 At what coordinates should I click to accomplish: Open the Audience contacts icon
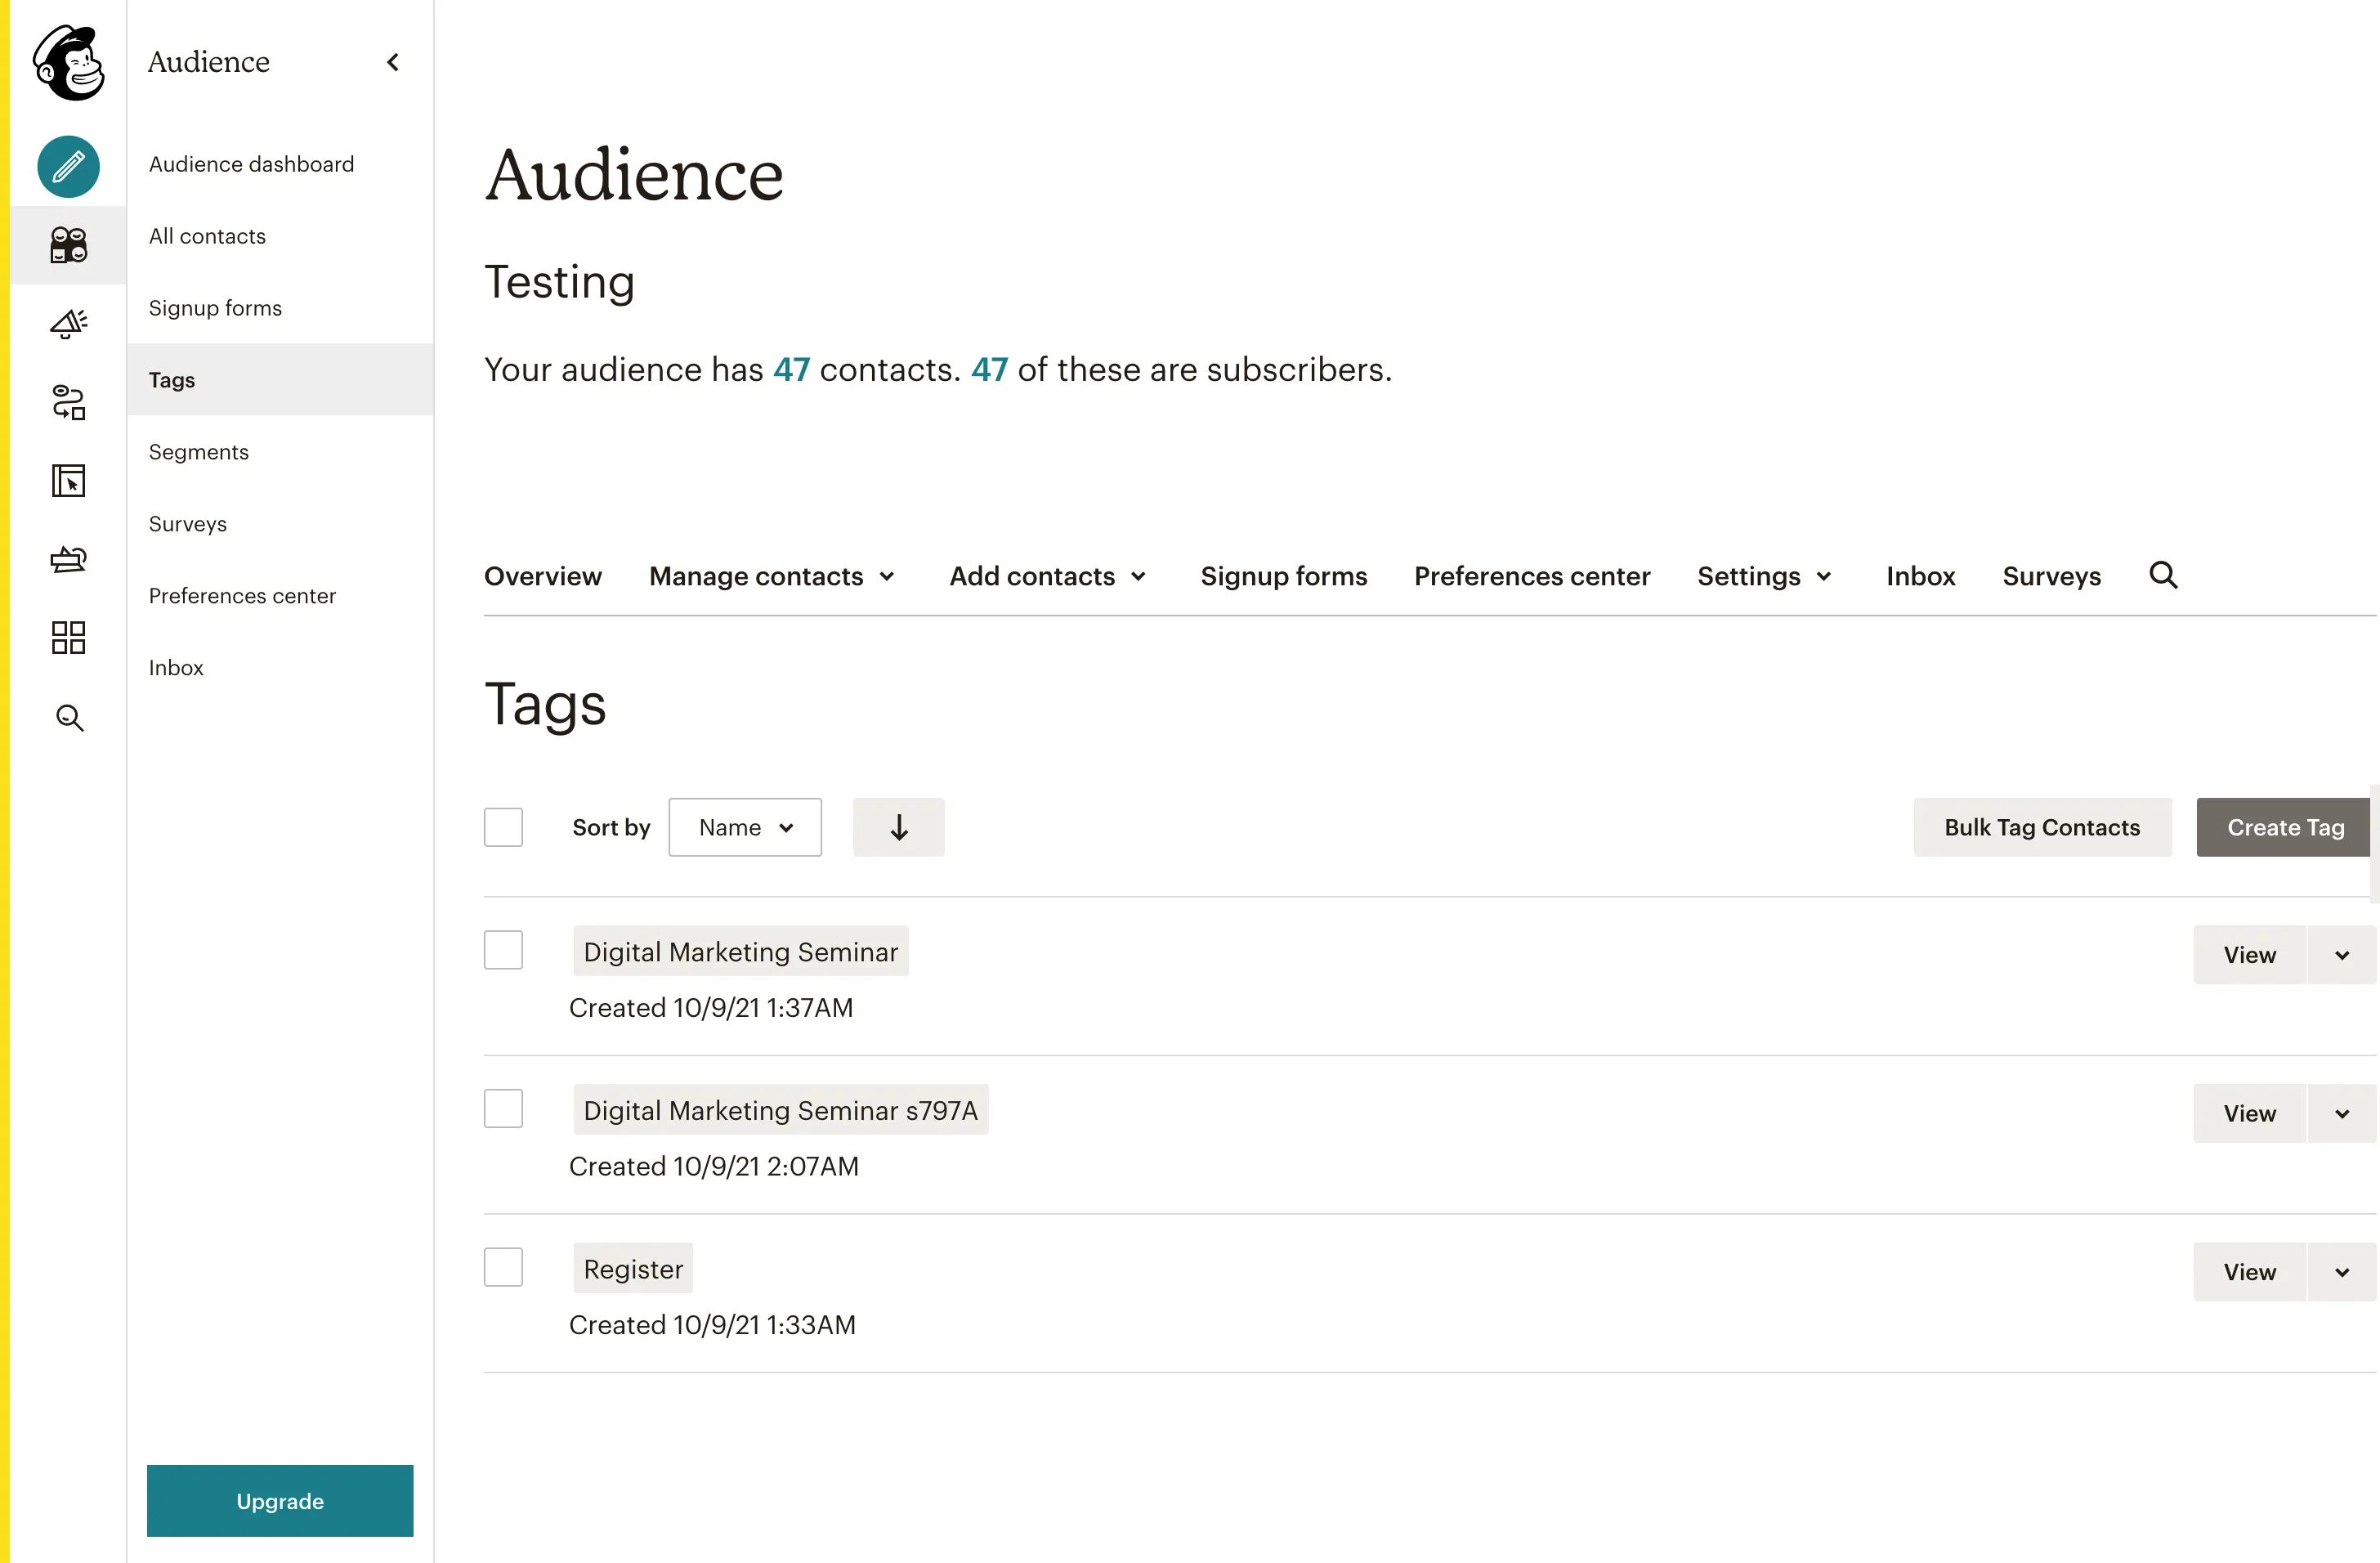coord(68,245)
